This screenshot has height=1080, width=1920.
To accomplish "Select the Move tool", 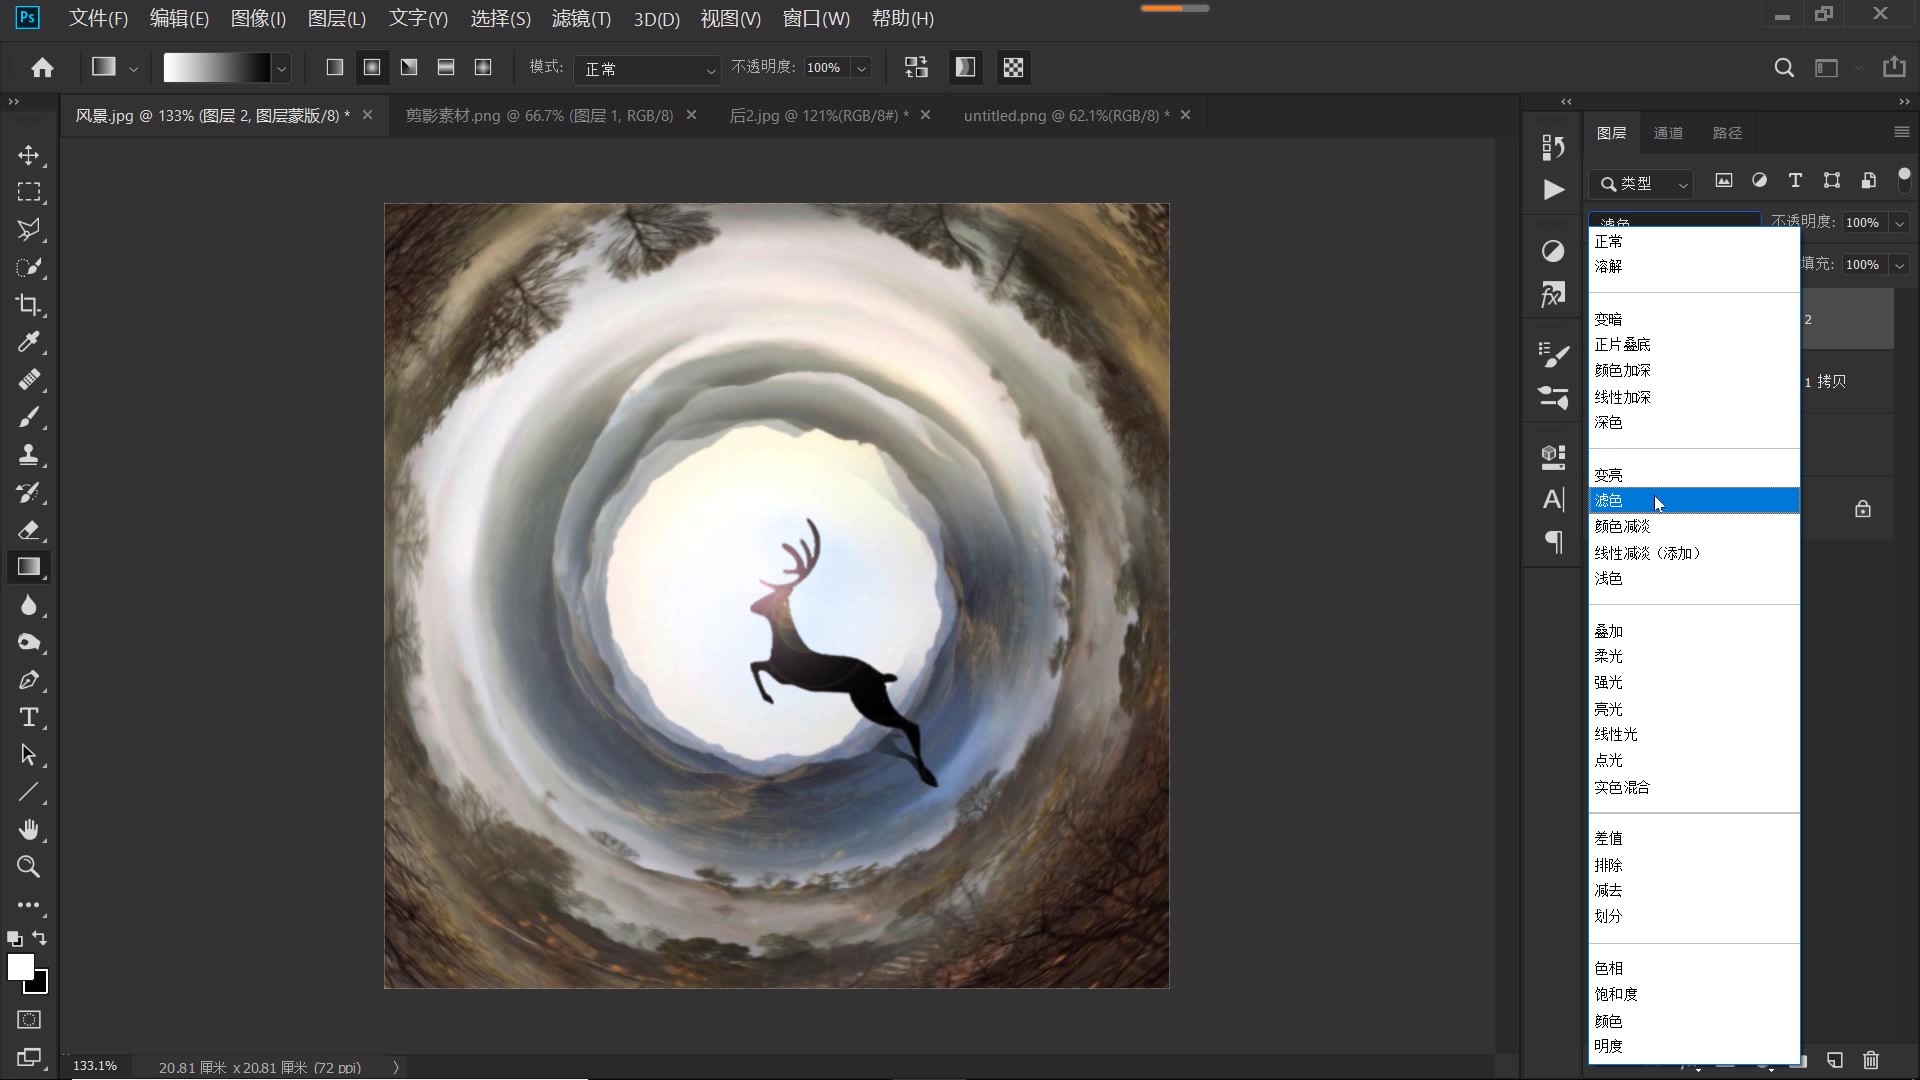I will point(29,155).
